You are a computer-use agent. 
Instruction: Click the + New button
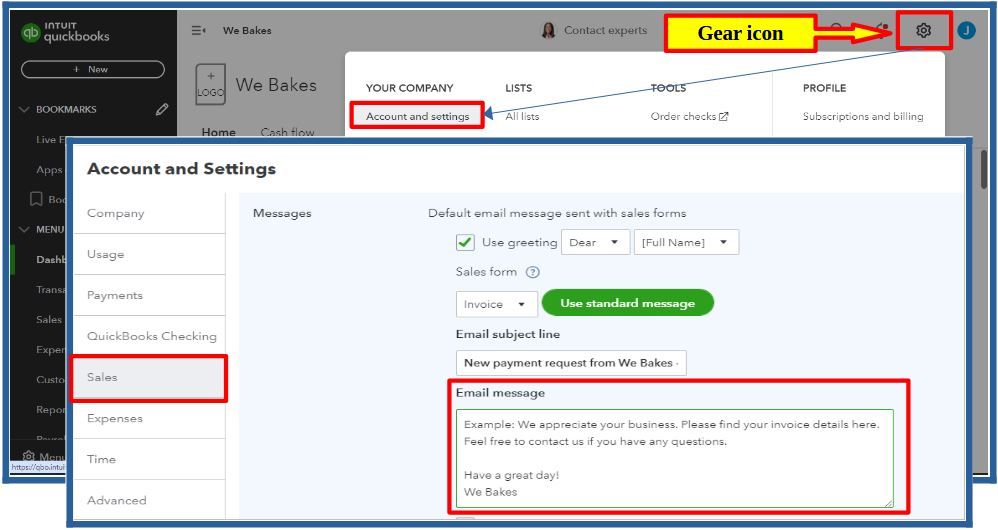(x=93, y=69)
